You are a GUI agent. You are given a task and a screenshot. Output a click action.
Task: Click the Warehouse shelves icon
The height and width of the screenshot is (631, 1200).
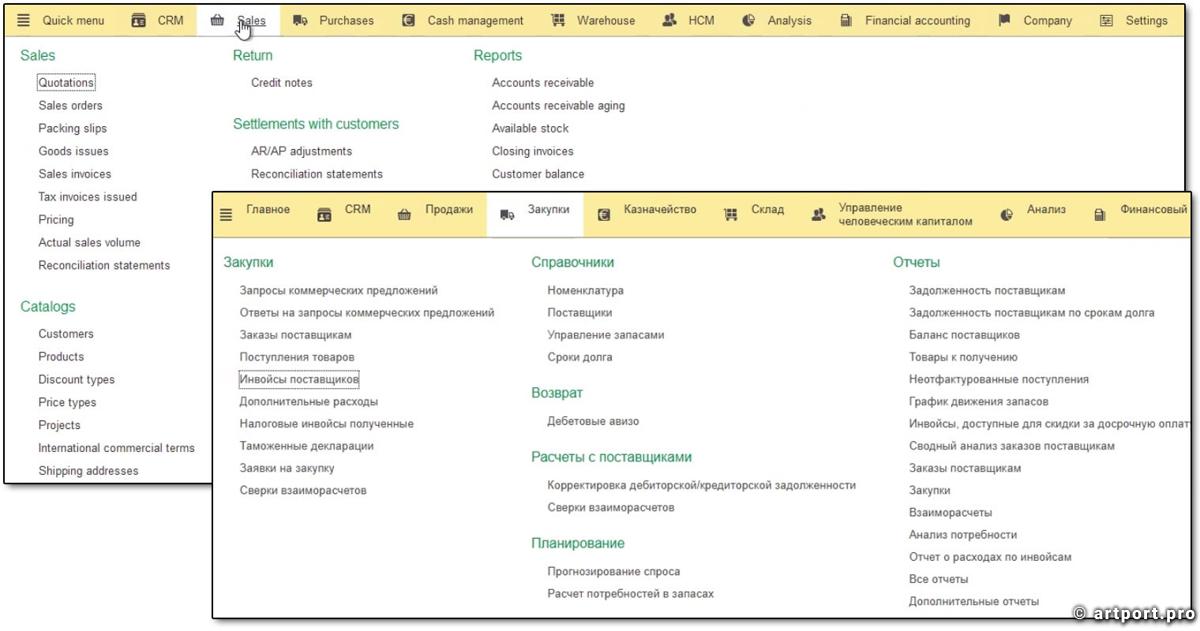[558, 20]
